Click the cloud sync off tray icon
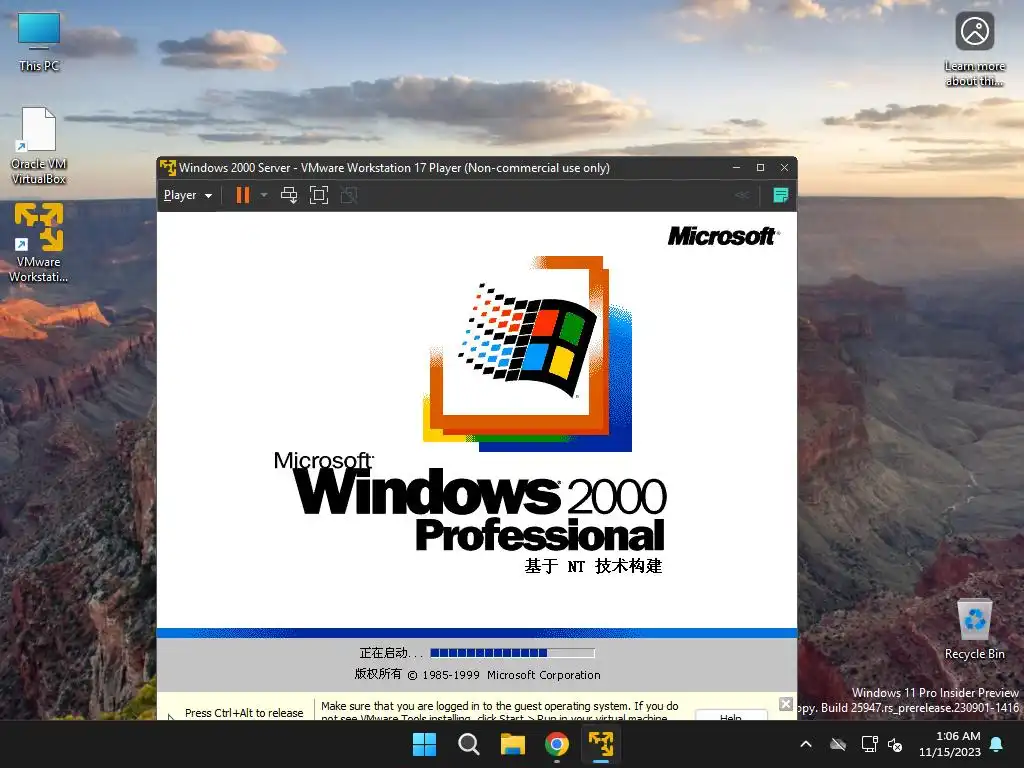This screenshot has width=1024, height=768. [838, 744]
